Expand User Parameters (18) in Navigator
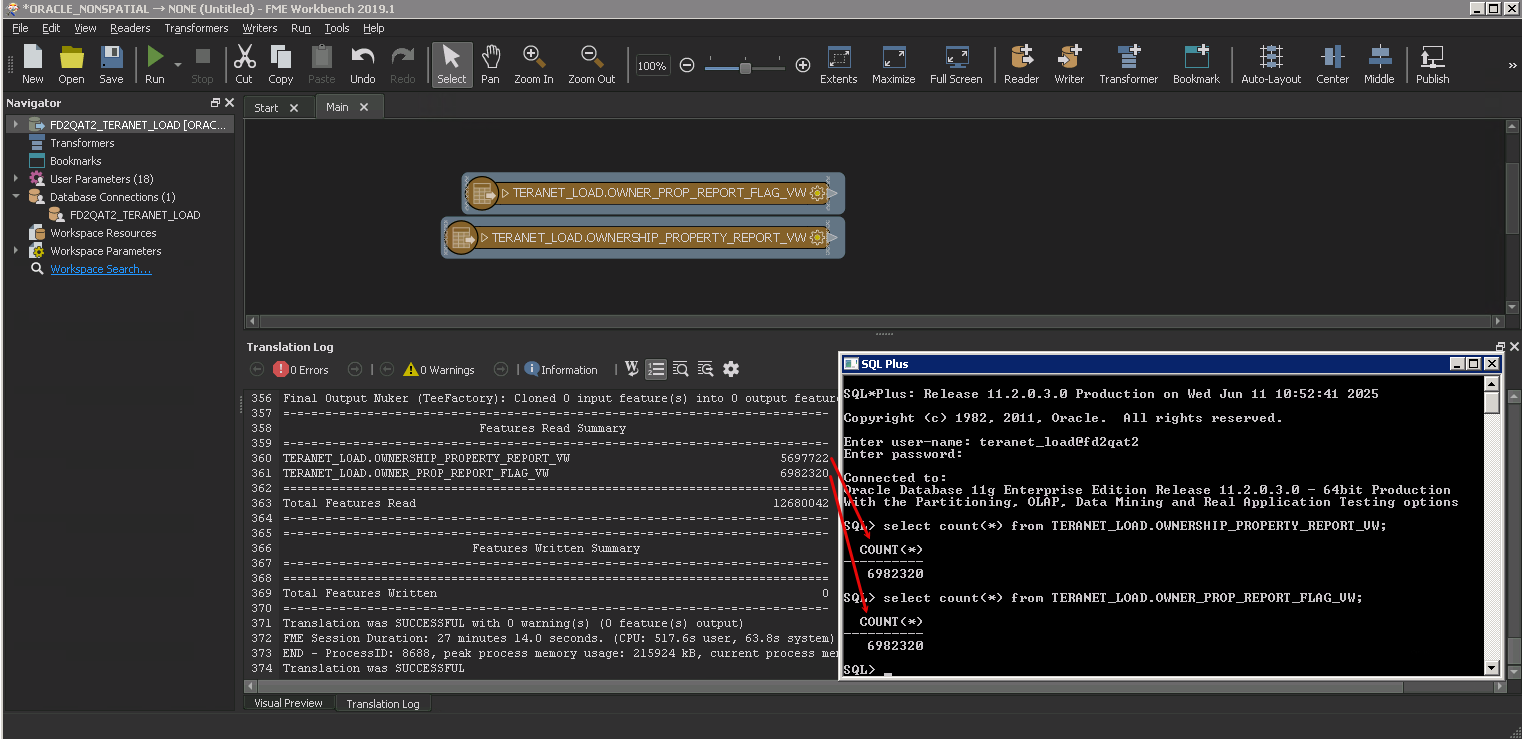 click(x=15, y=179)
